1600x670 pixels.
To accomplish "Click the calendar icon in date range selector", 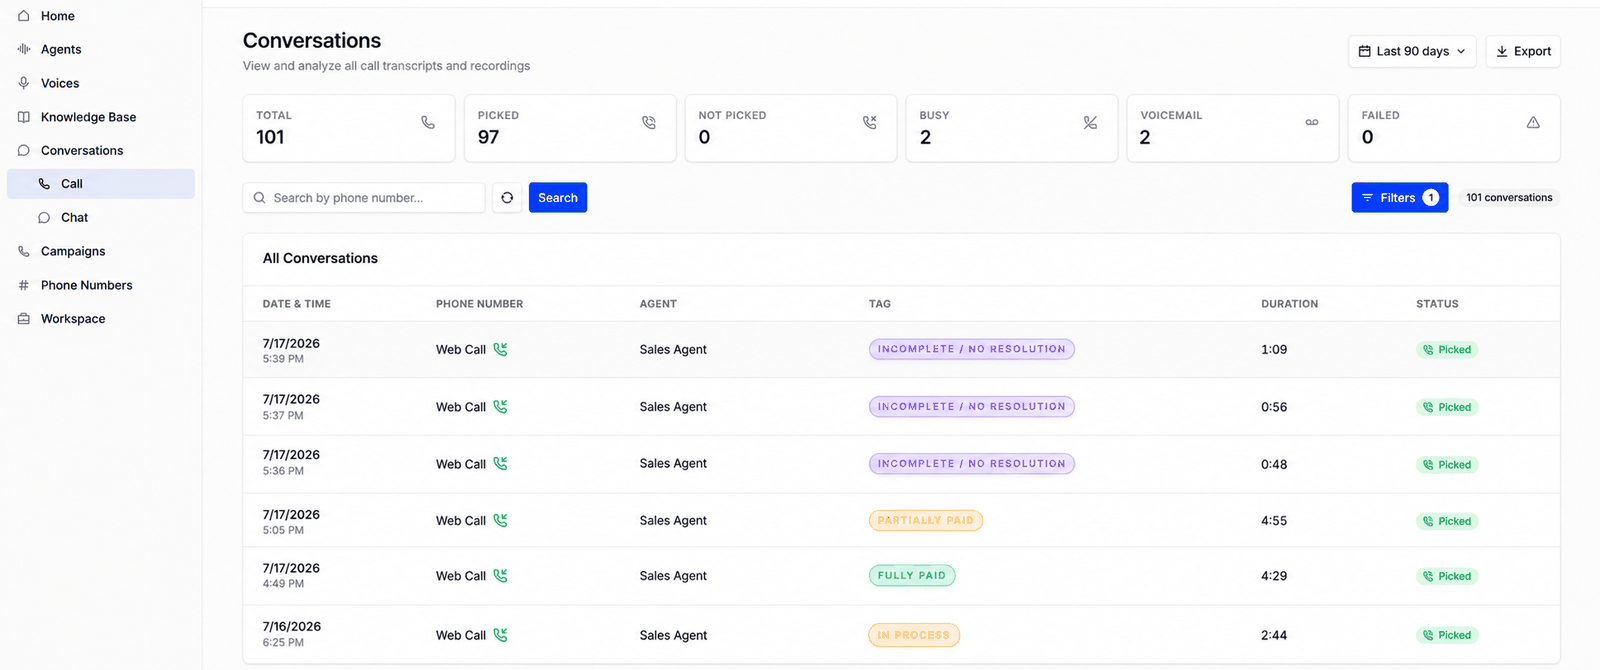I will click(1364, 51).
